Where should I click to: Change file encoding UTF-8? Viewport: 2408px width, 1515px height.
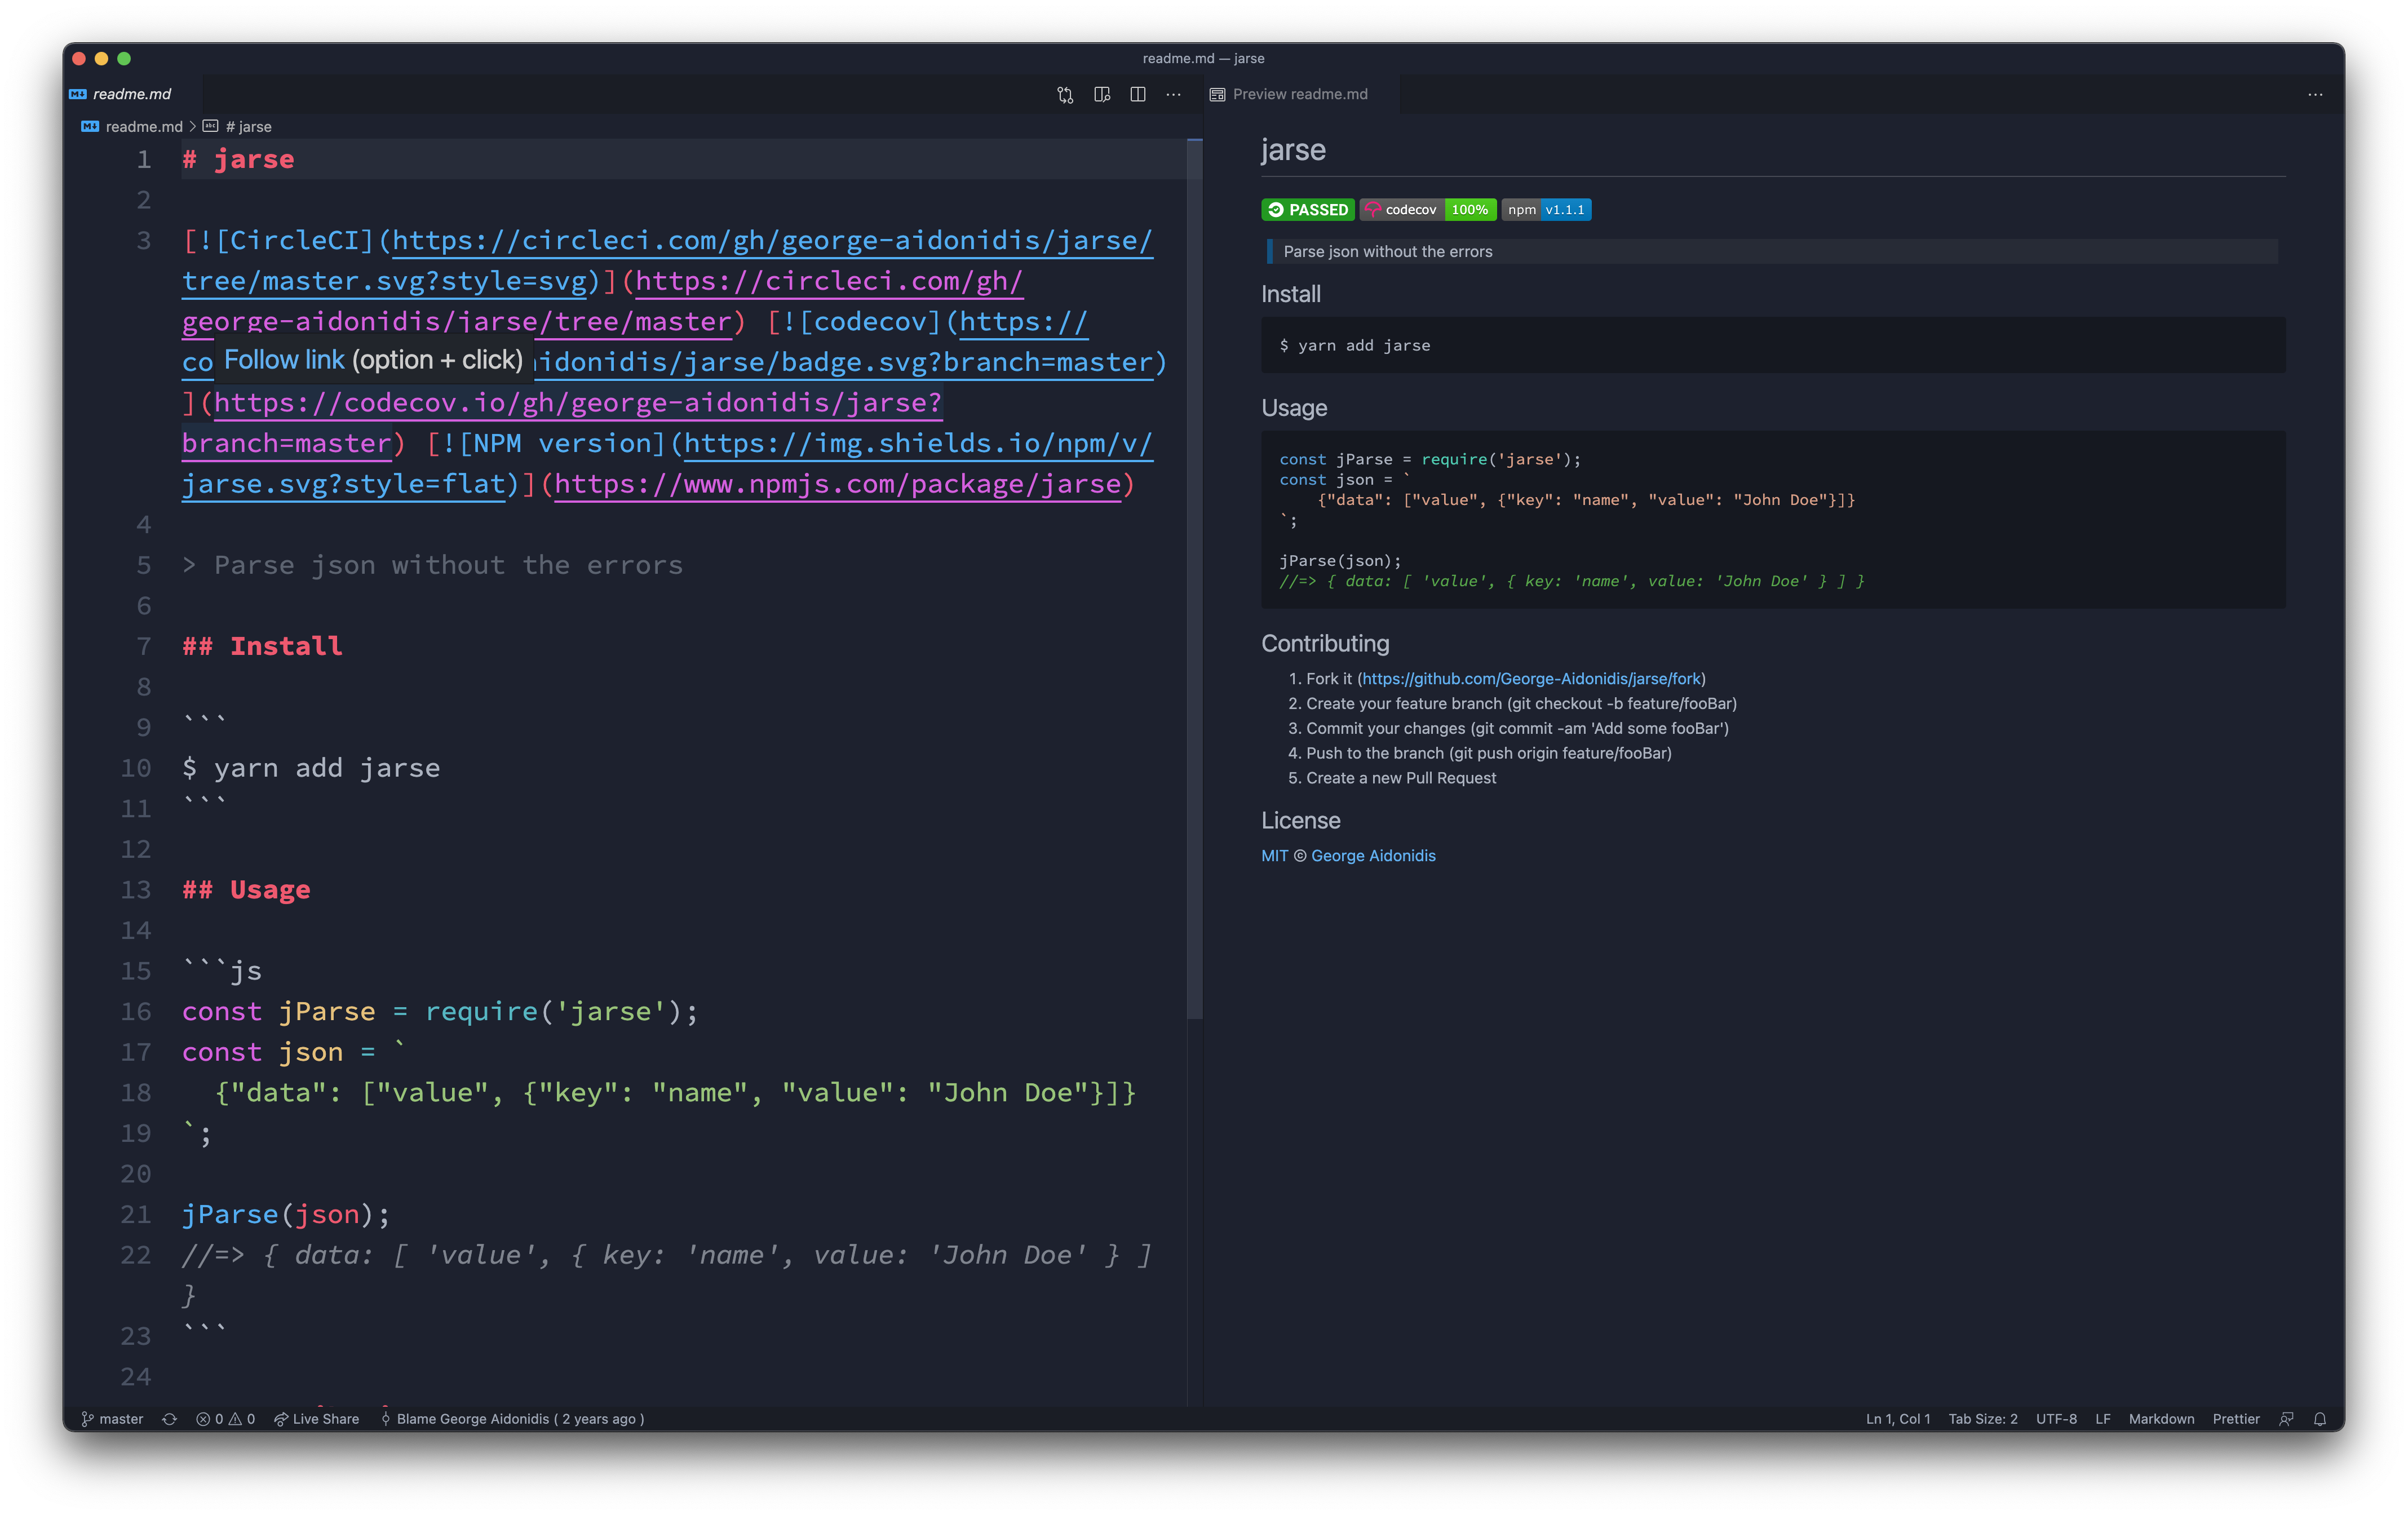[2056, 1418]
